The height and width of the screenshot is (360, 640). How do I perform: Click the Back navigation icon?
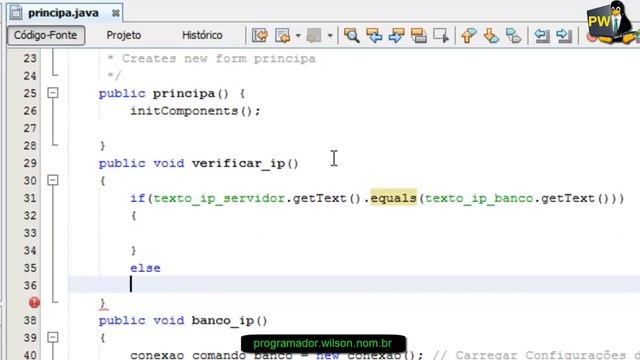(x=282, y=36)
